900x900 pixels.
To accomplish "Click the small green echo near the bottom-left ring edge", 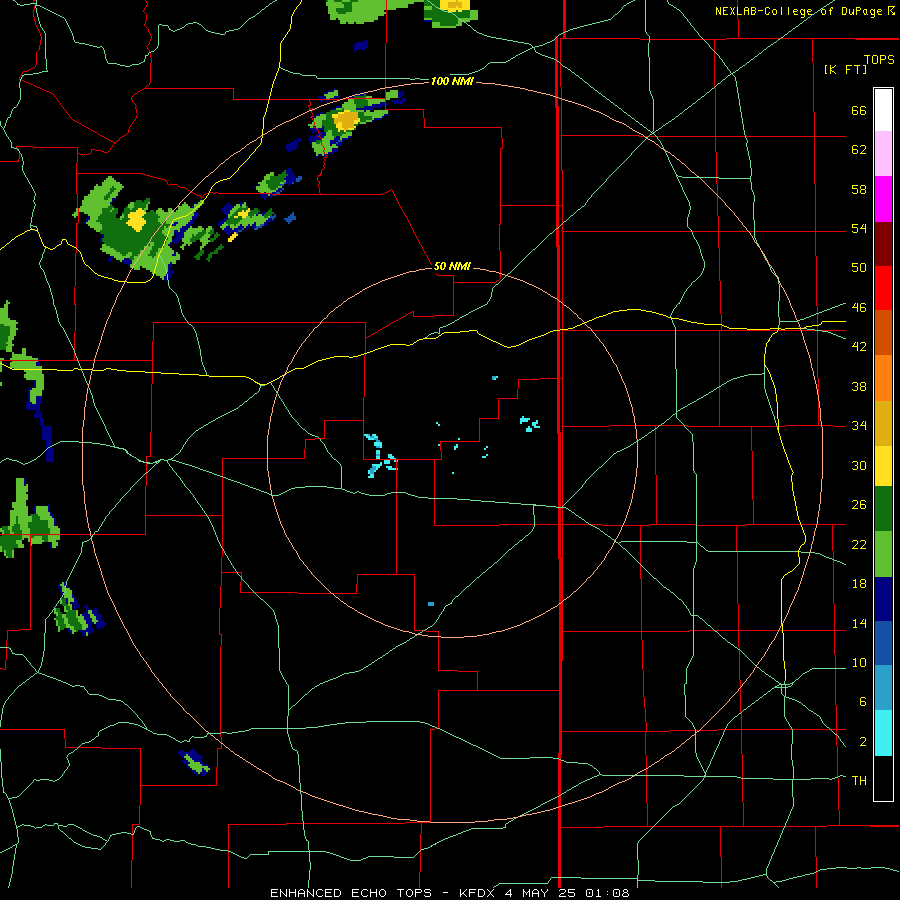I will click(195, 762).
